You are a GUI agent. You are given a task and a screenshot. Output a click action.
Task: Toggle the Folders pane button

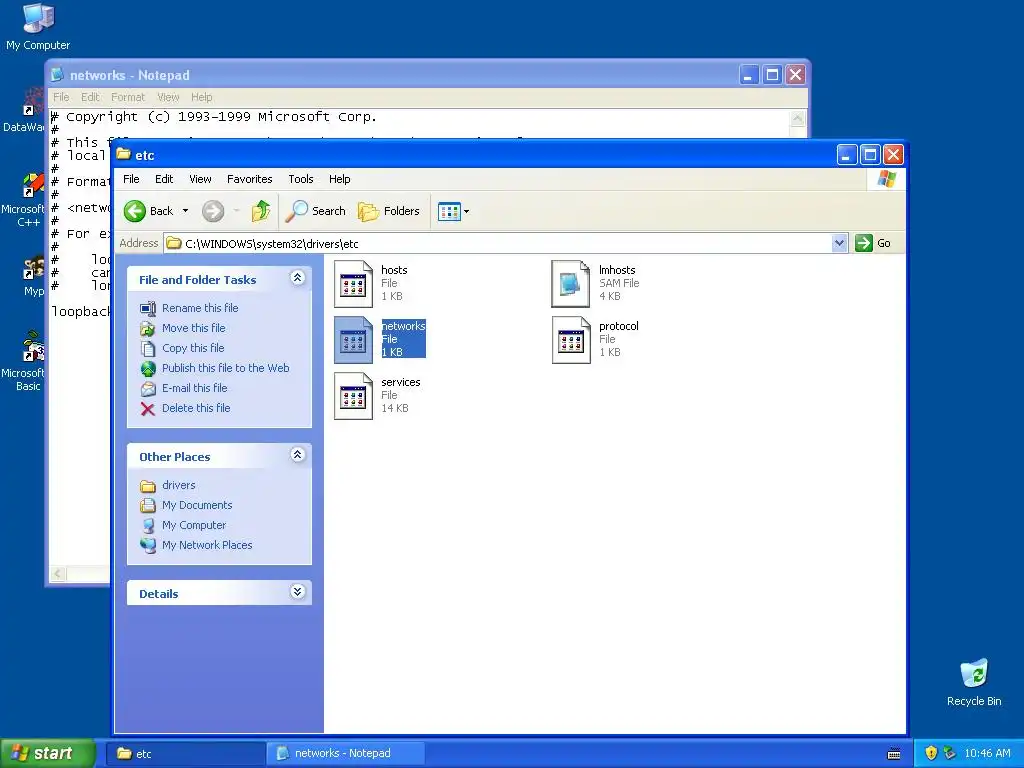(x=389, y=211)
